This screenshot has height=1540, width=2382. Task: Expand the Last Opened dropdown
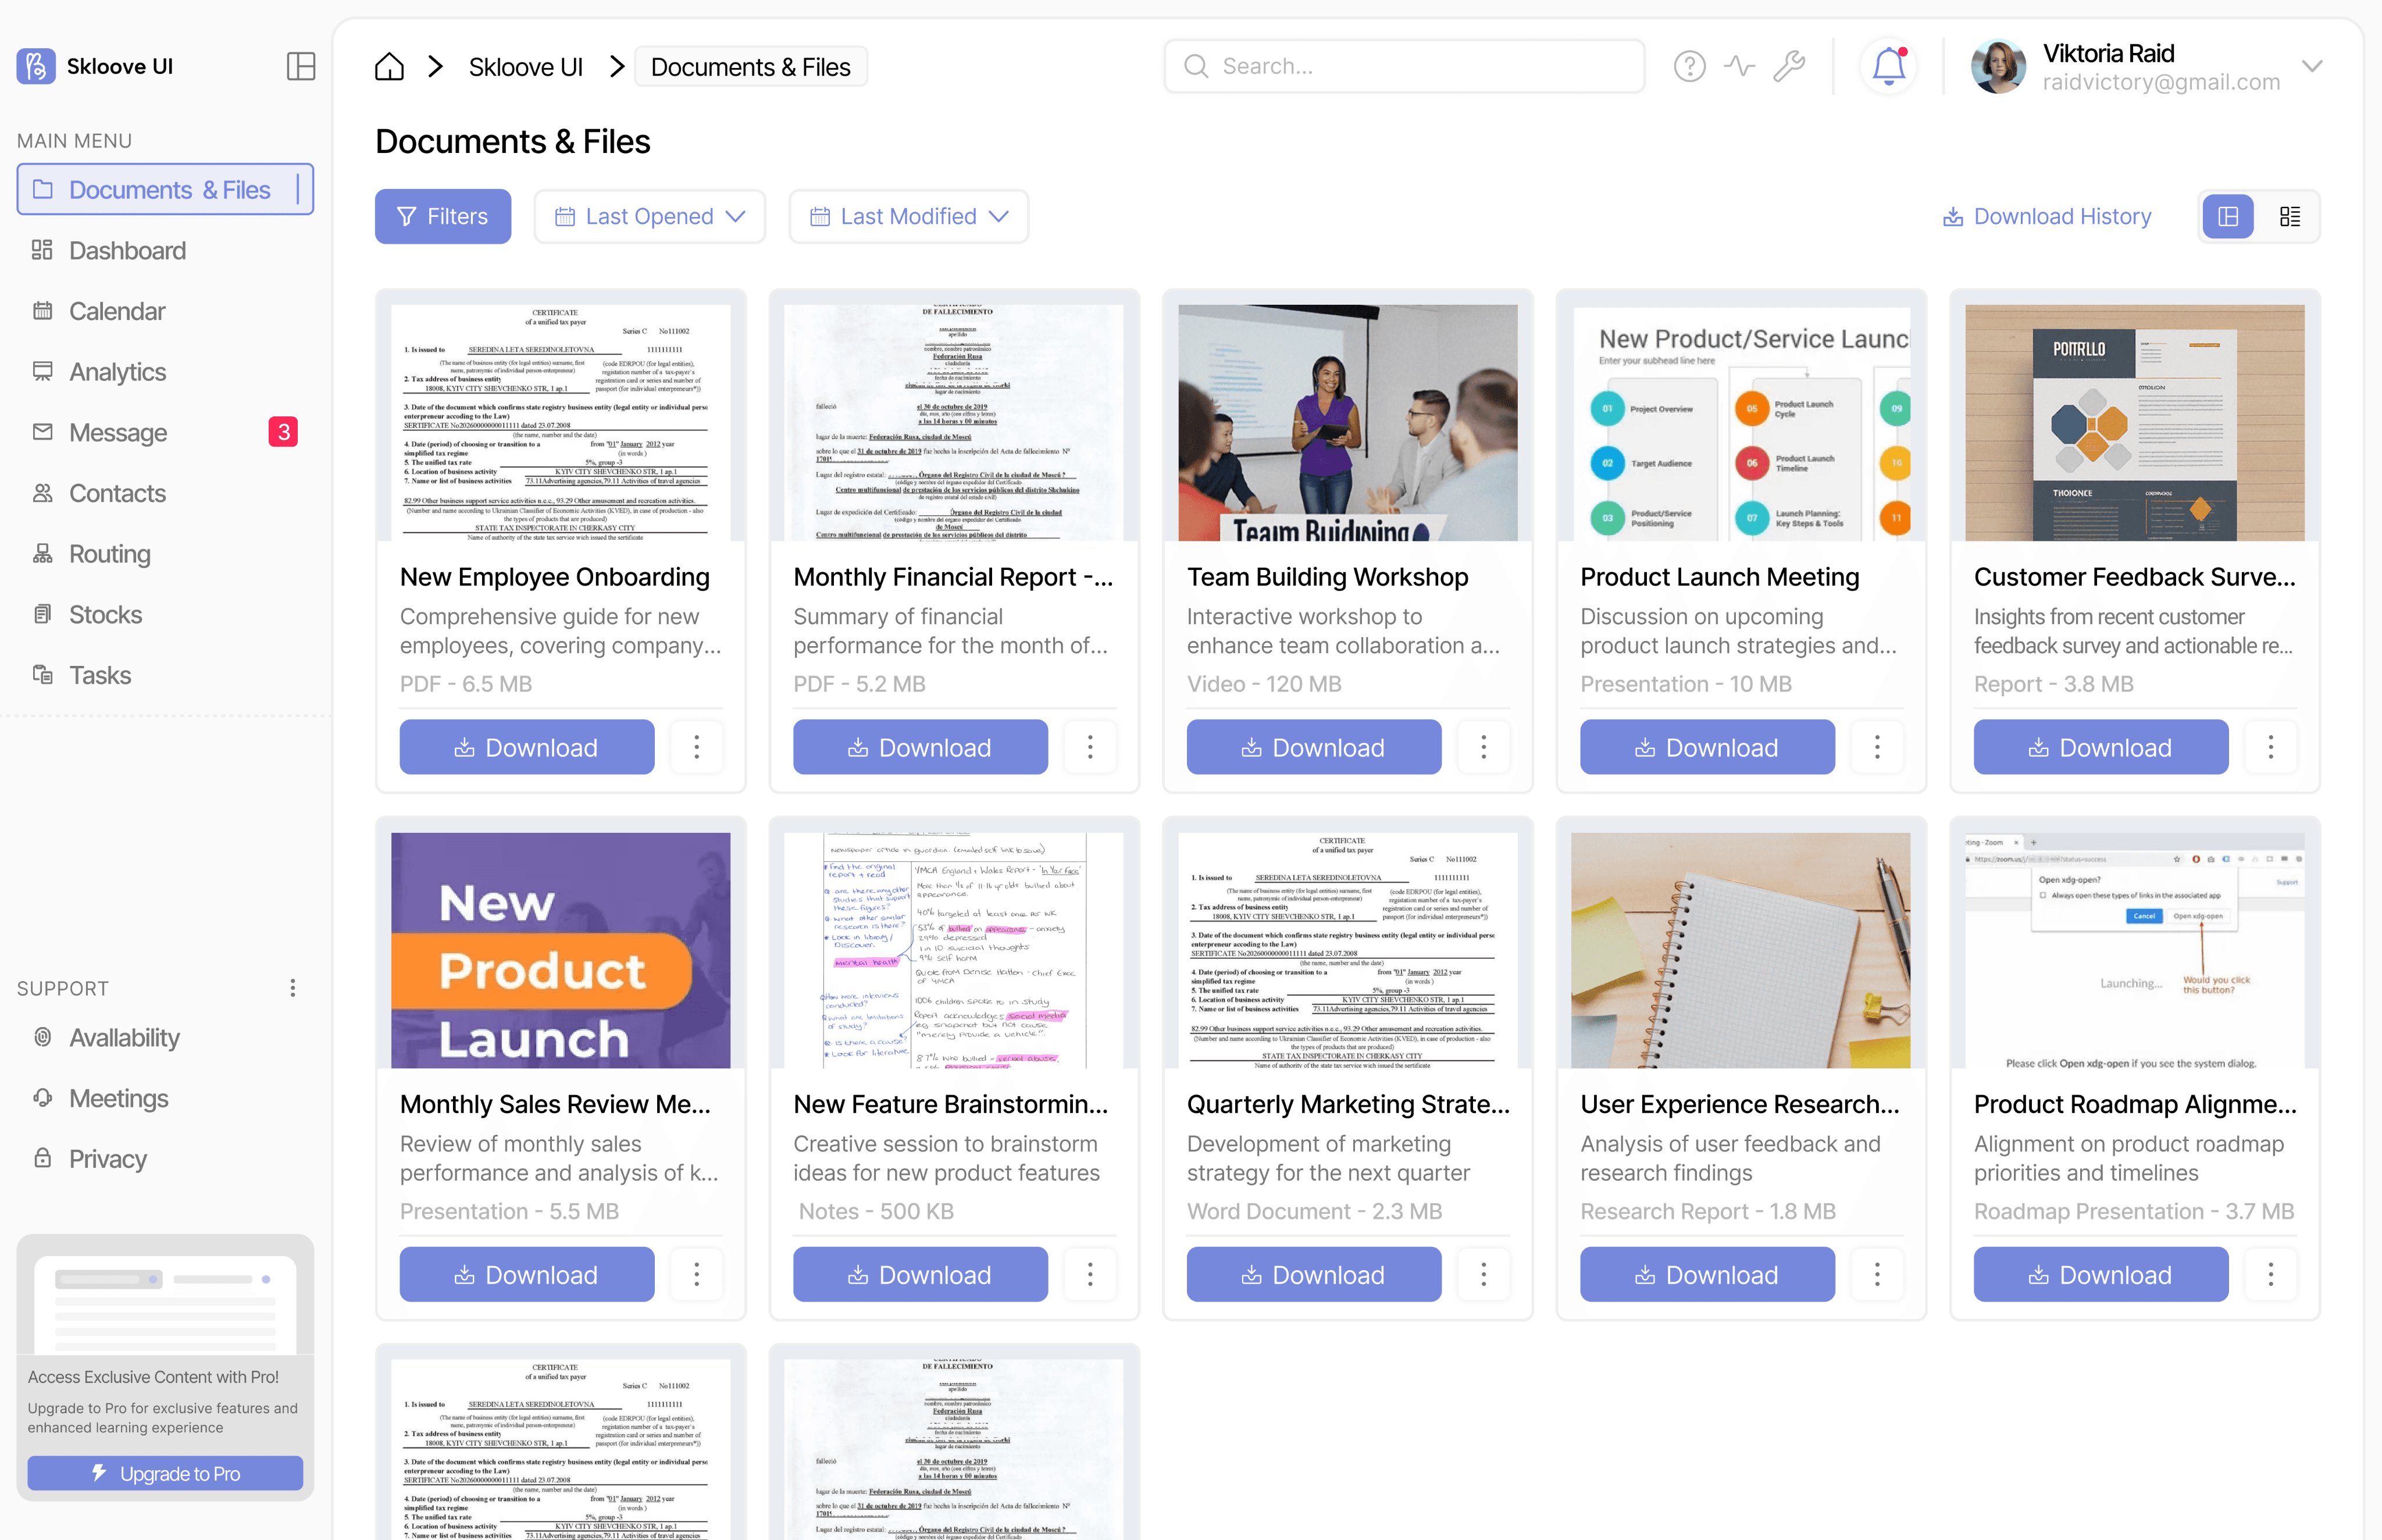(x=649, y=216)
